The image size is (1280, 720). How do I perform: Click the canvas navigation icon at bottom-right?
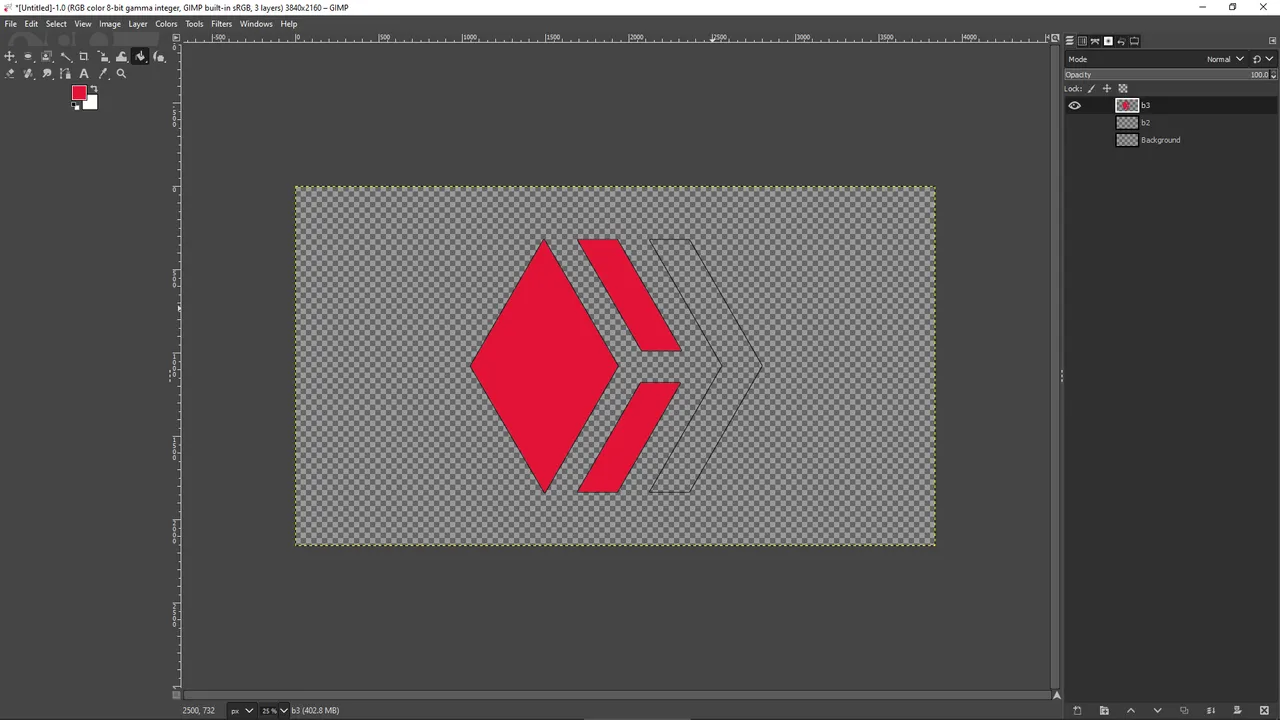pos(1056,695)
